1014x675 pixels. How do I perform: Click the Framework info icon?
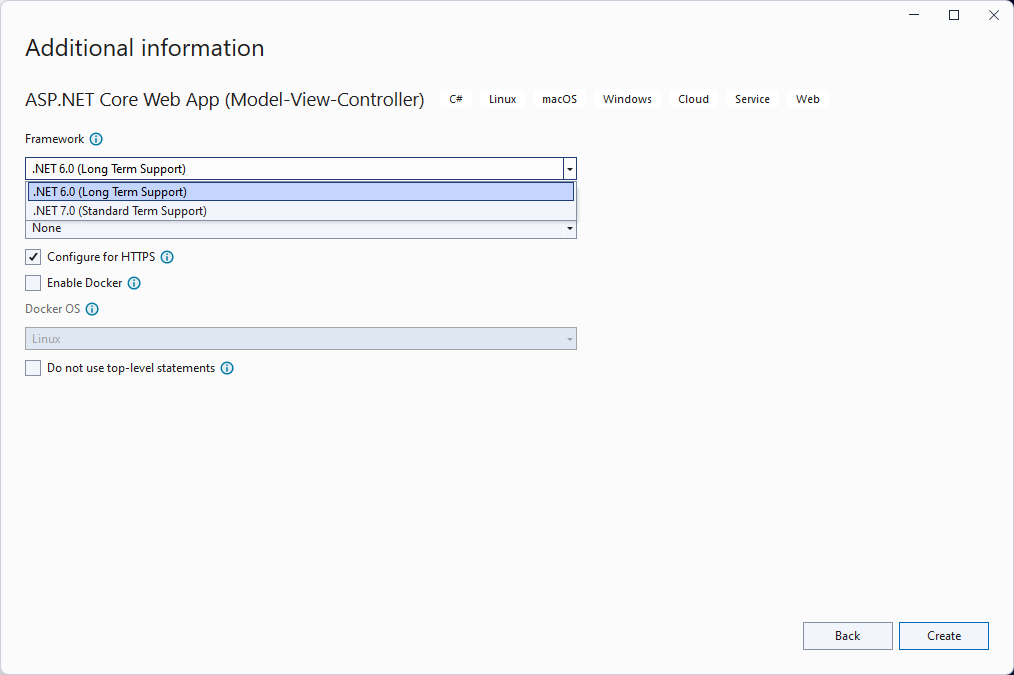(x=96, y=139)
